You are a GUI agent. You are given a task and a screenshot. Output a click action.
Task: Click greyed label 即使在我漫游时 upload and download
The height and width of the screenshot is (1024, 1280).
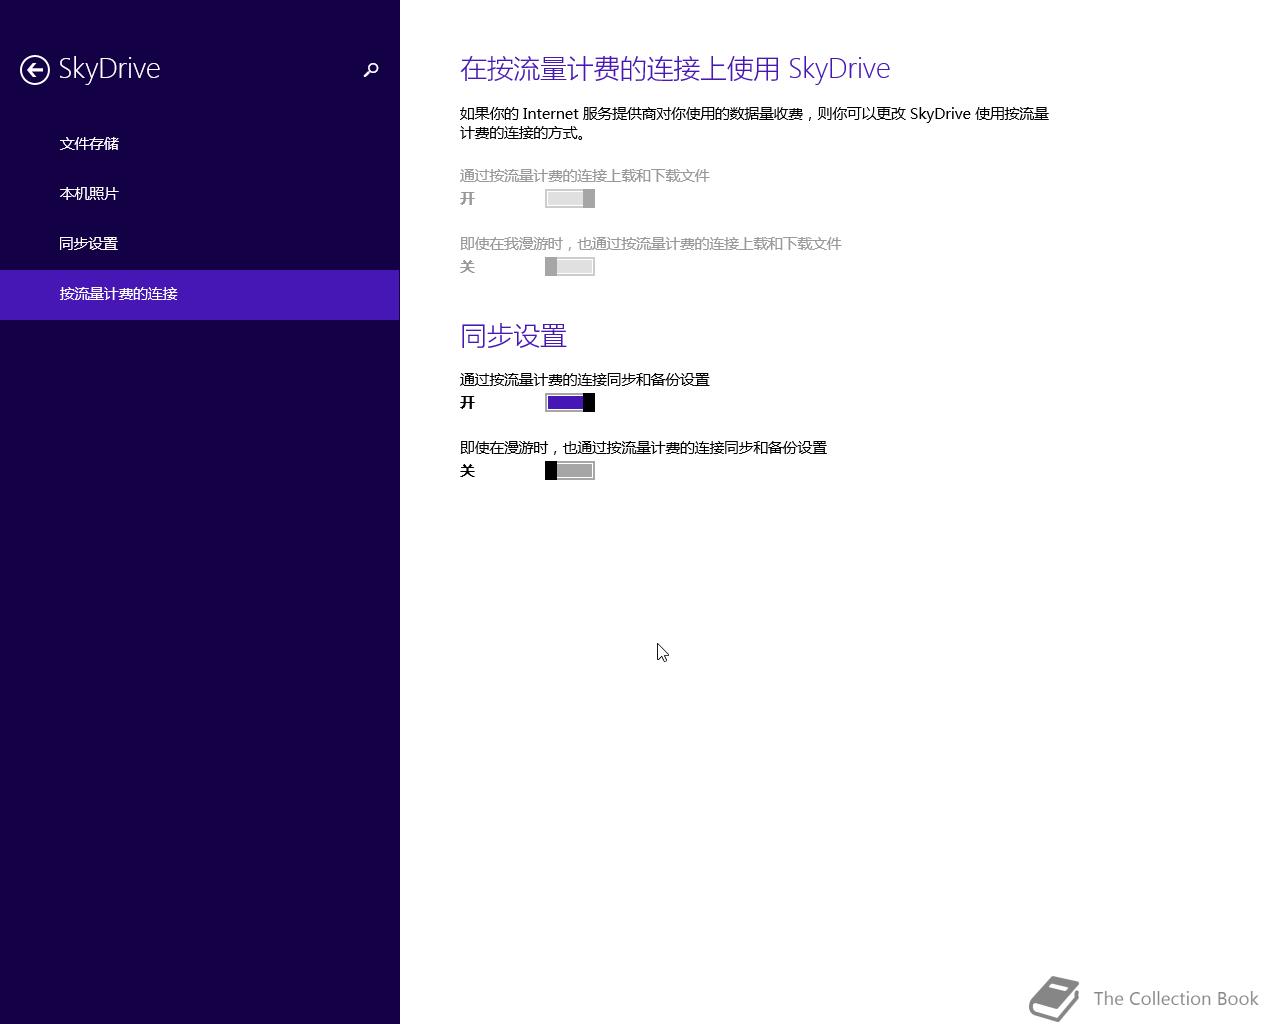[x=651, y=244]
